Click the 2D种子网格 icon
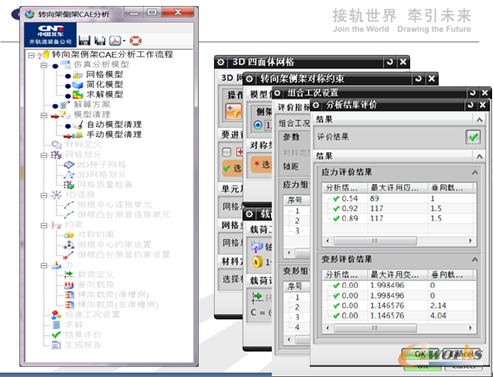The height and width of the screenshot is (377, 493). point(69,165)
